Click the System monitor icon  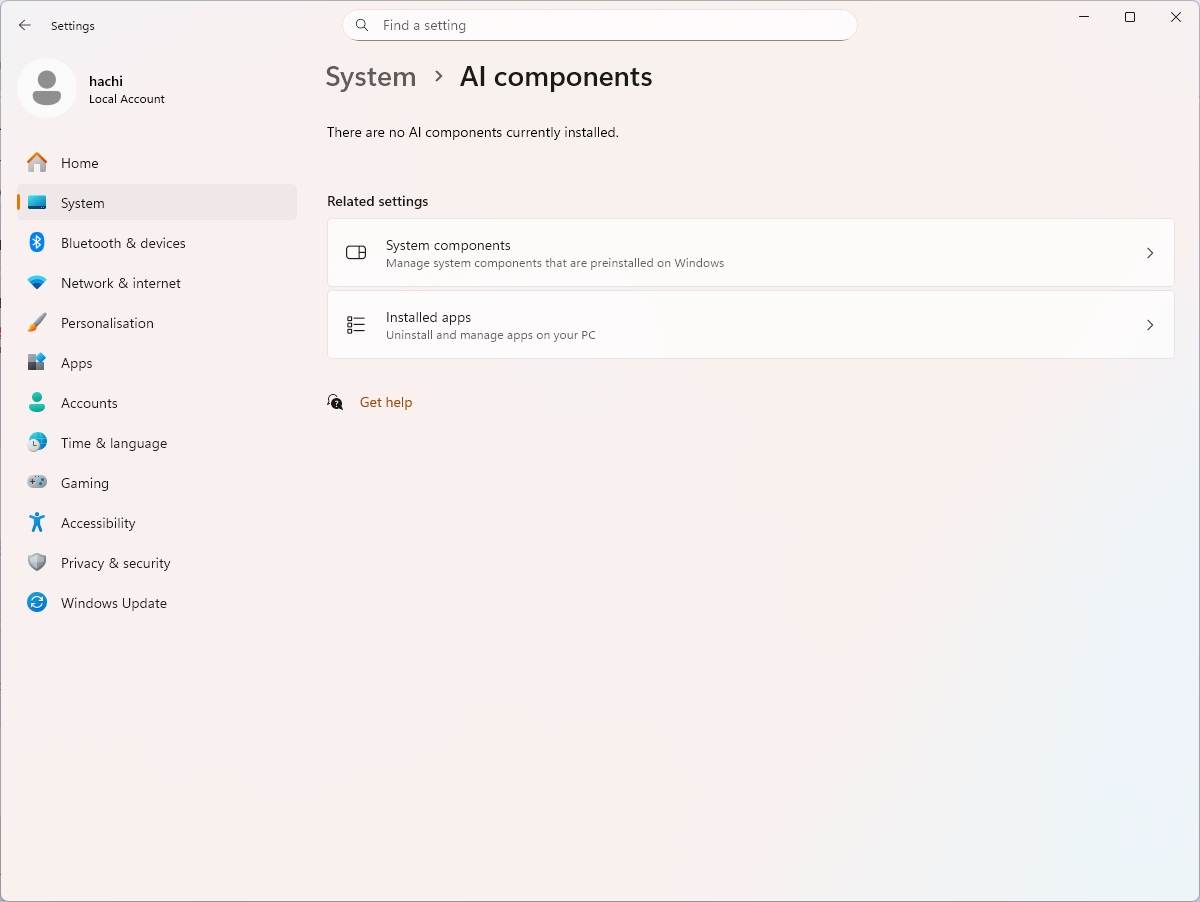point(37,203)
